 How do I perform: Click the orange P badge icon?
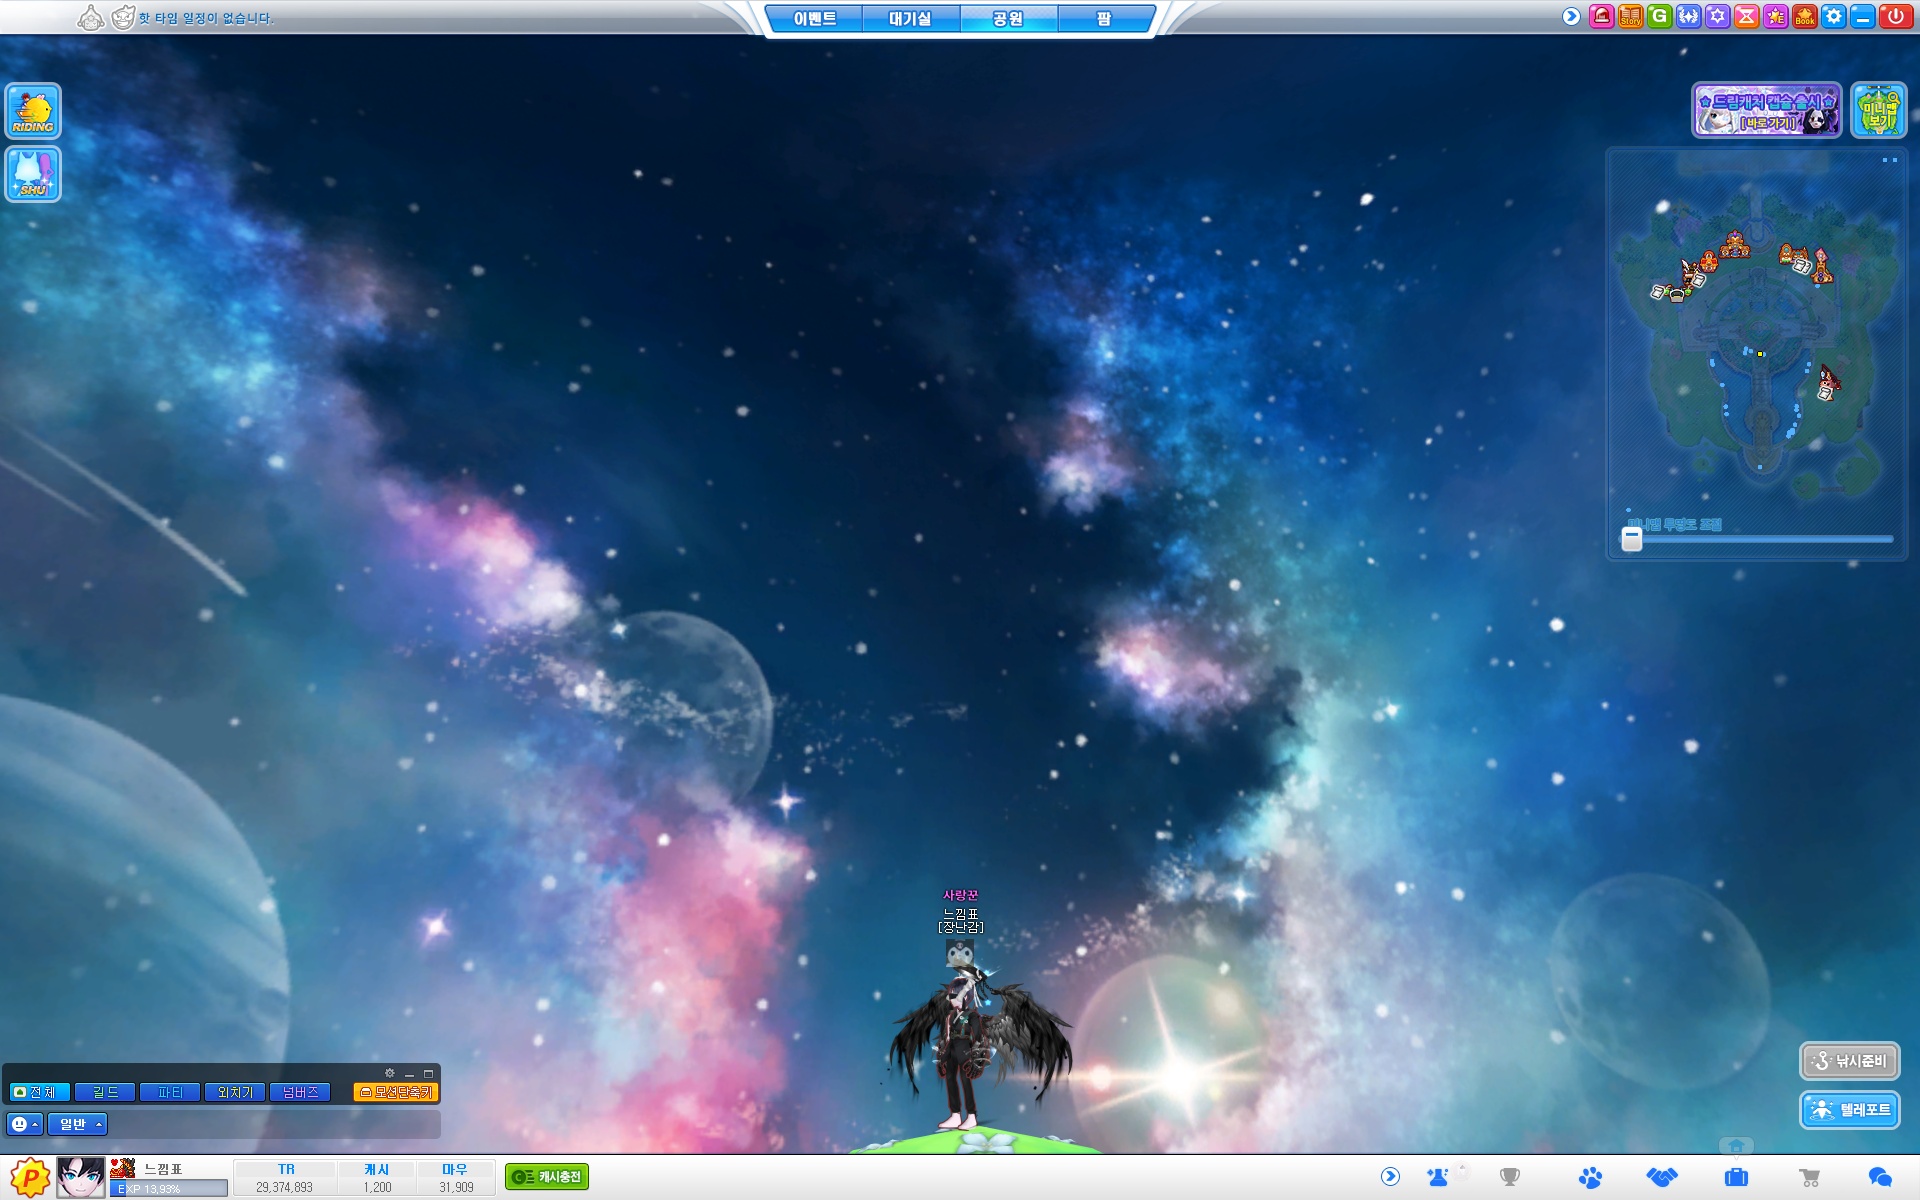(x=29, y=1177)
